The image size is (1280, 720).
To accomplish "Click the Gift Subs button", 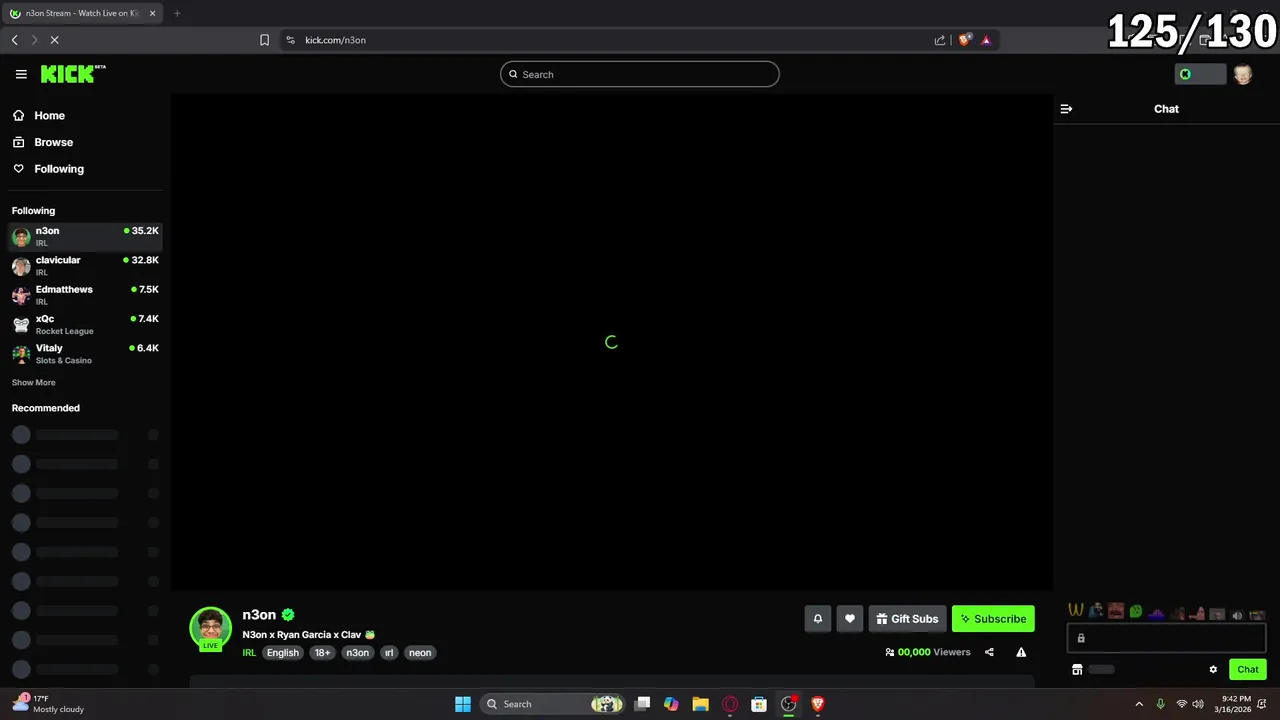I will click(x=907, y=619).
